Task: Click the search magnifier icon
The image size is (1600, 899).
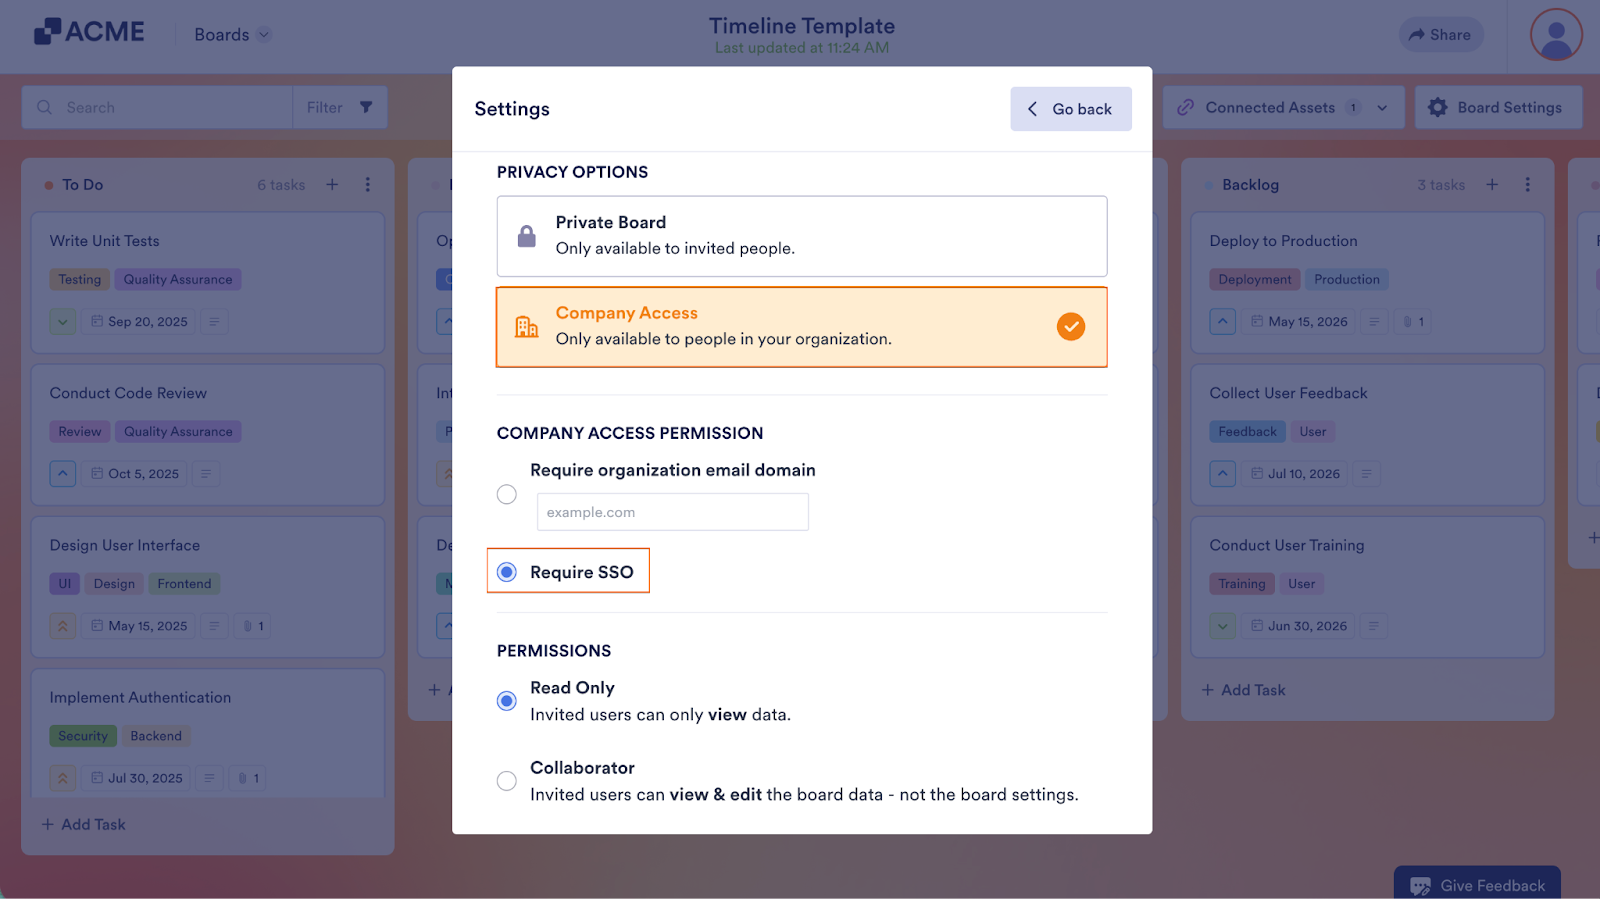Action: click(45, 107)
